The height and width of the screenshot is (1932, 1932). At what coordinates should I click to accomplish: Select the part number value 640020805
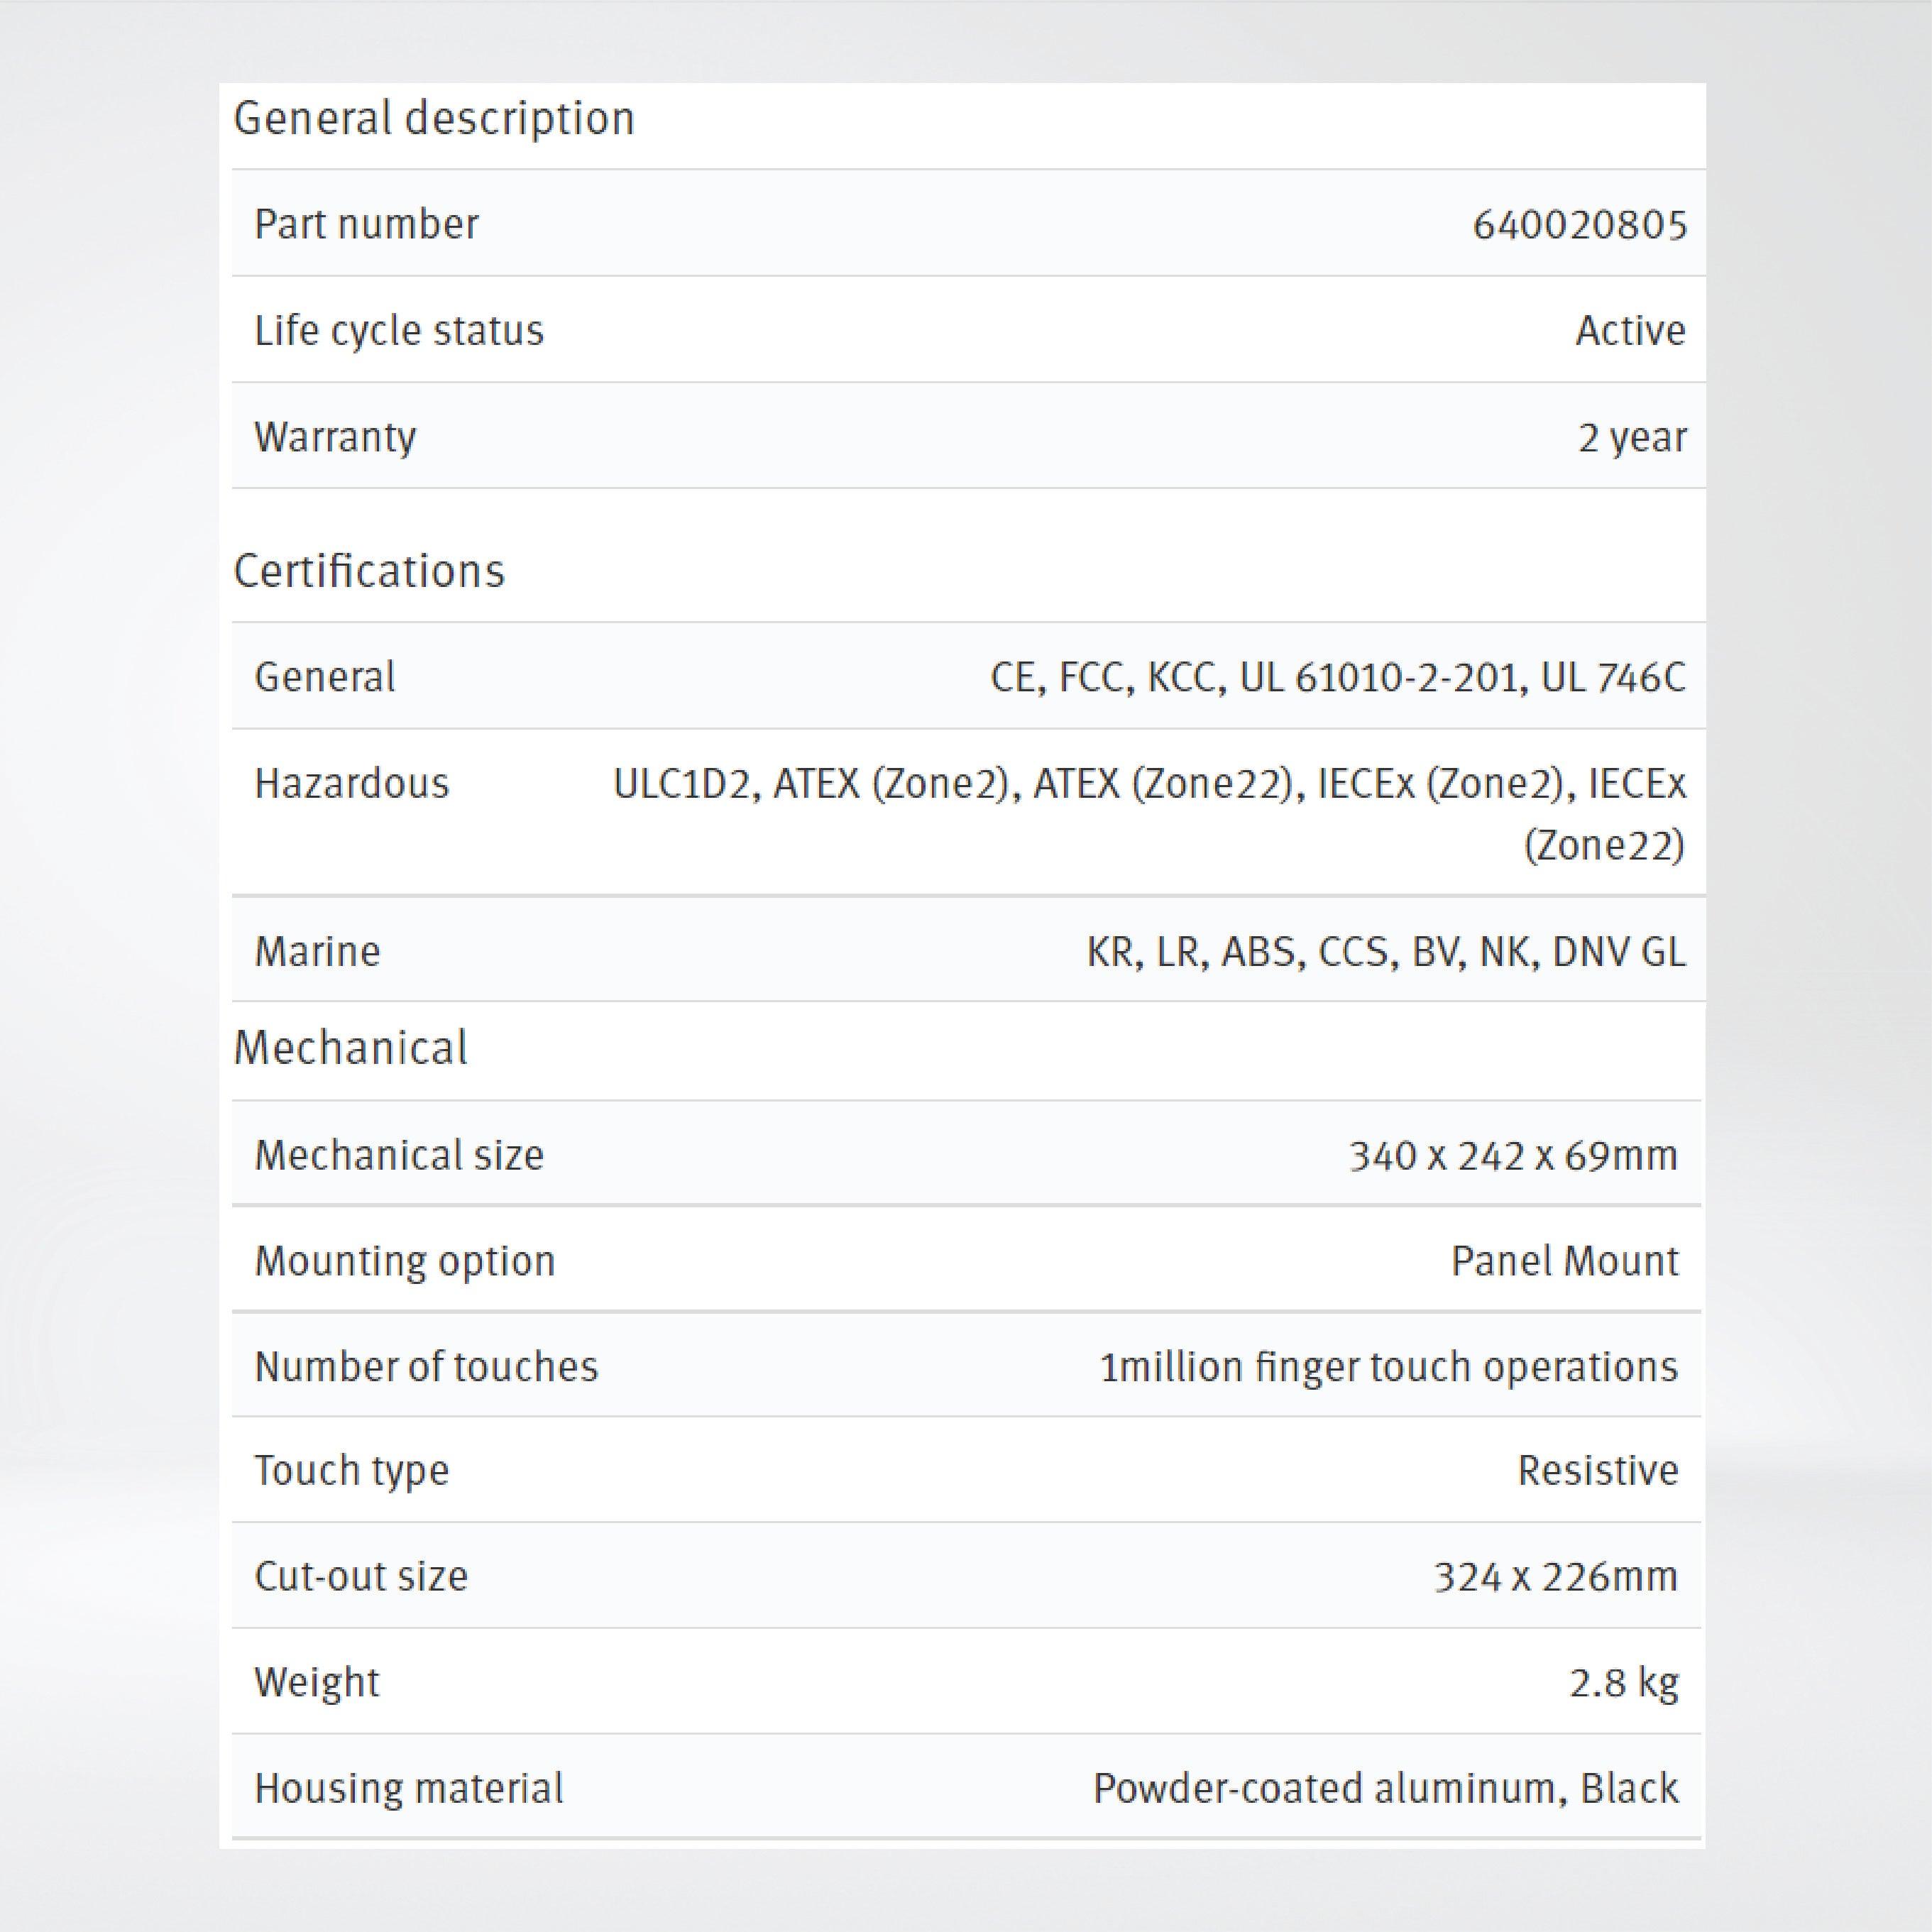1579,225
